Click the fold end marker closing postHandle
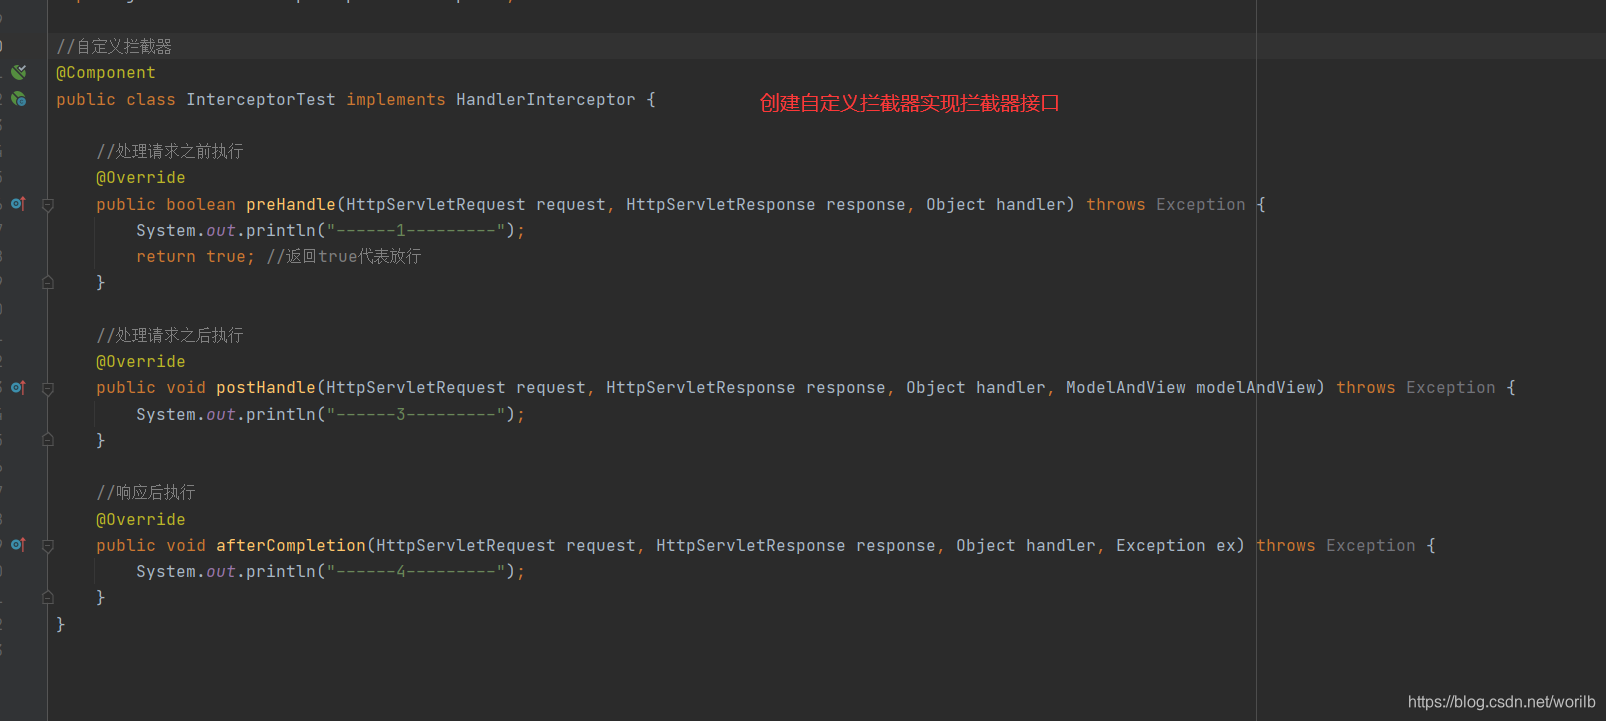This screenshot has height=721, width=1606. [x=48, y=440]
